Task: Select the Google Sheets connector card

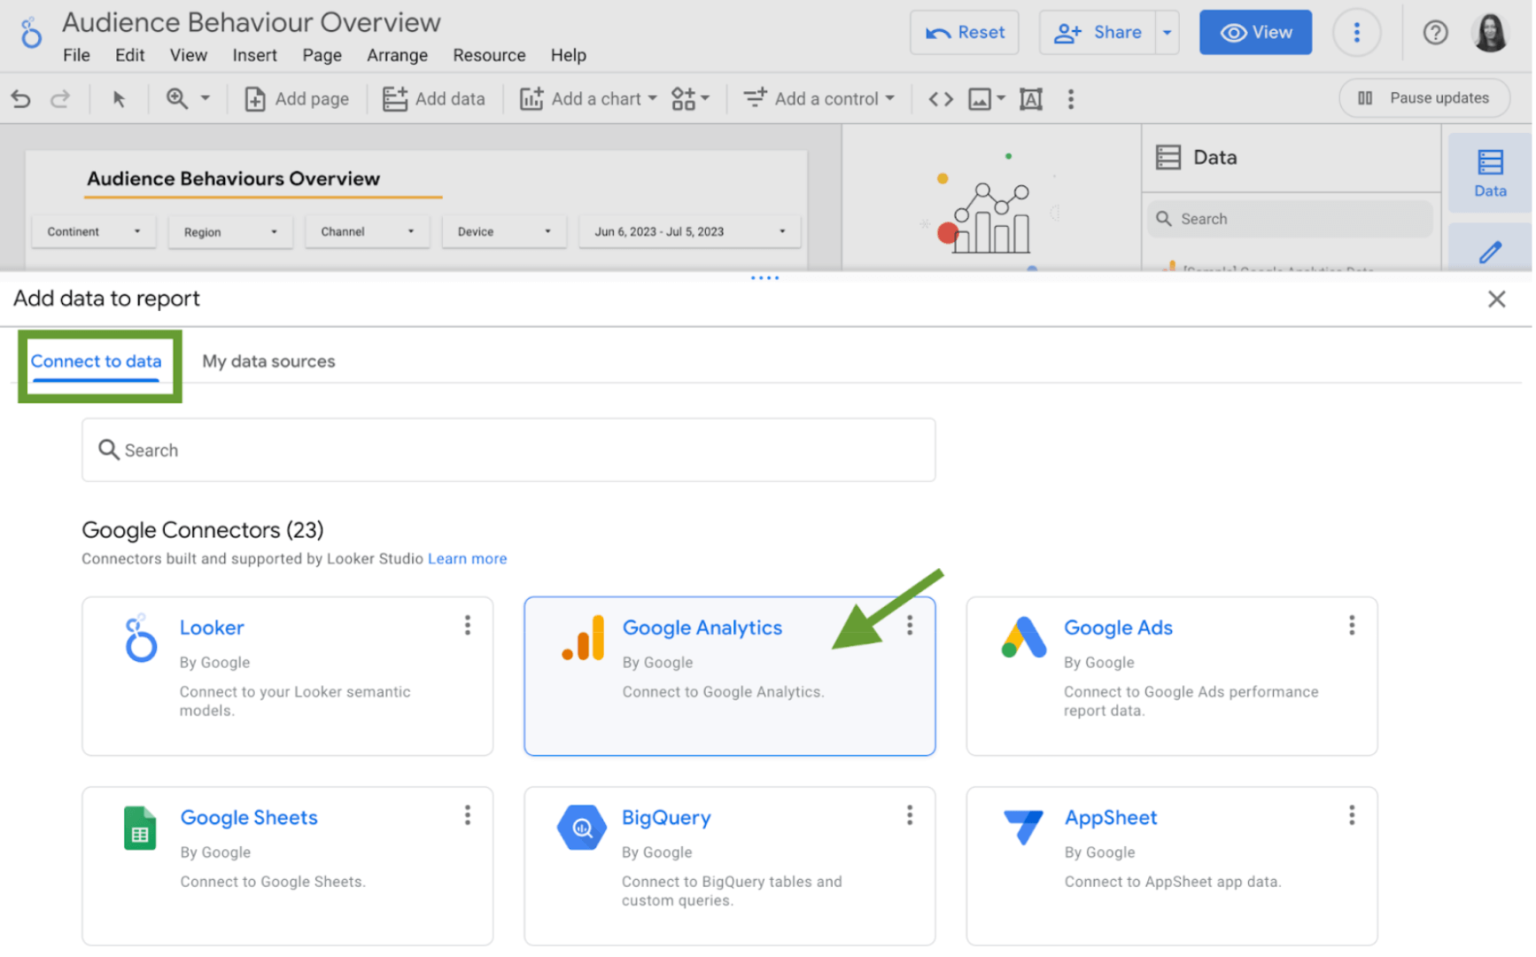Action: coord(287,865)
